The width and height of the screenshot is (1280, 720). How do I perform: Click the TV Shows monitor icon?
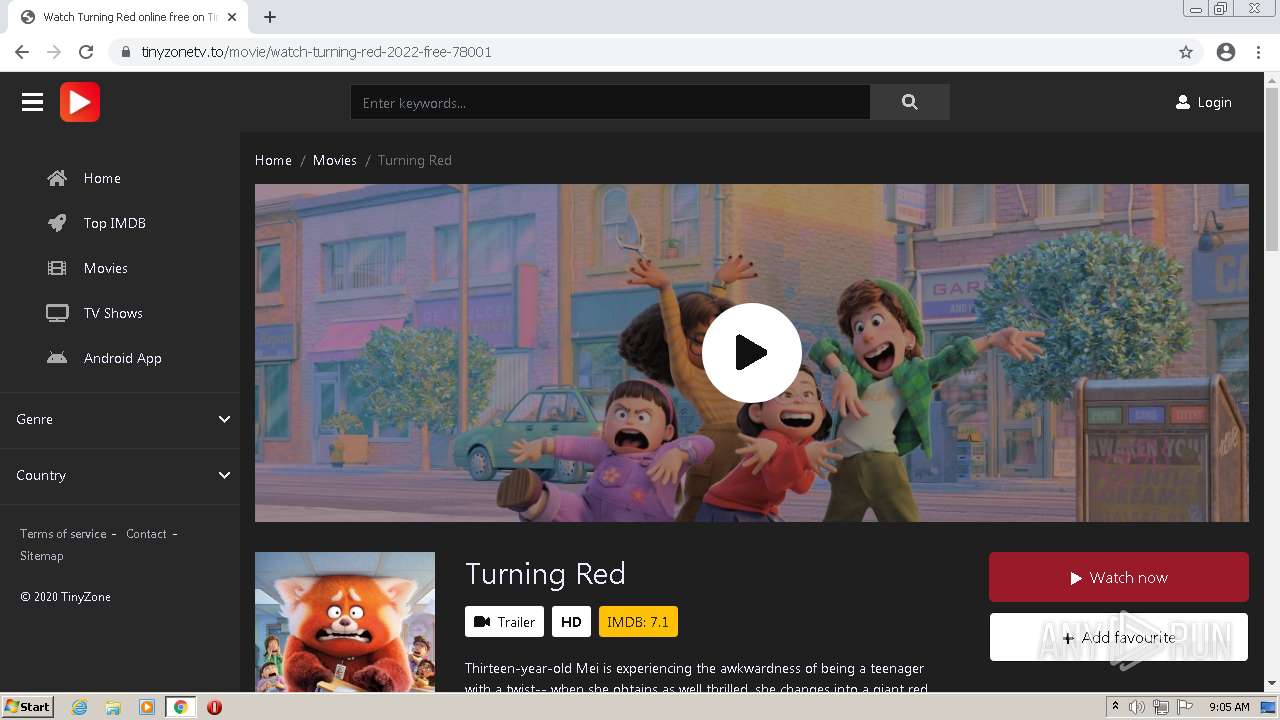[x=57, y=313]
